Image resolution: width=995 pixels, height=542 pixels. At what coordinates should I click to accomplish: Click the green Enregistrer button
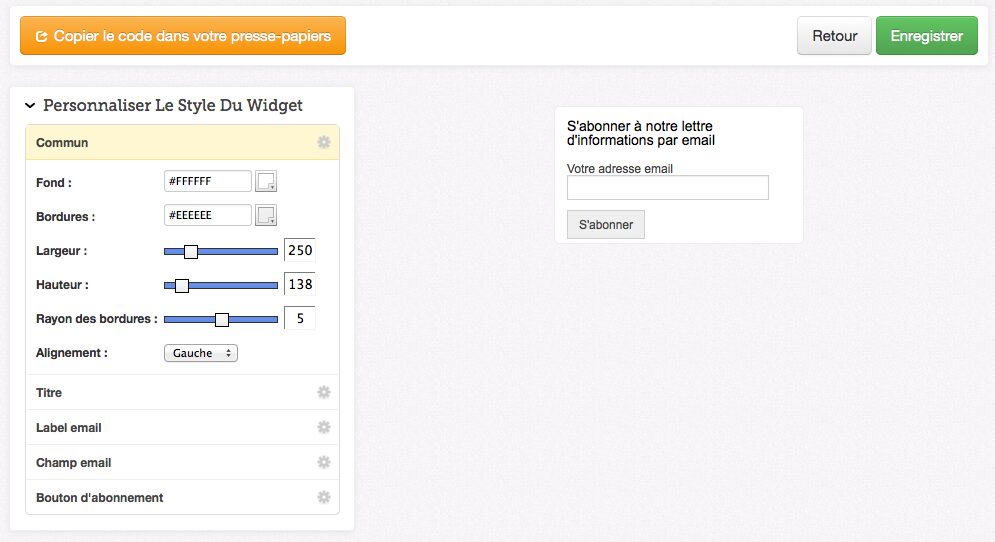(x=926, y=36)
